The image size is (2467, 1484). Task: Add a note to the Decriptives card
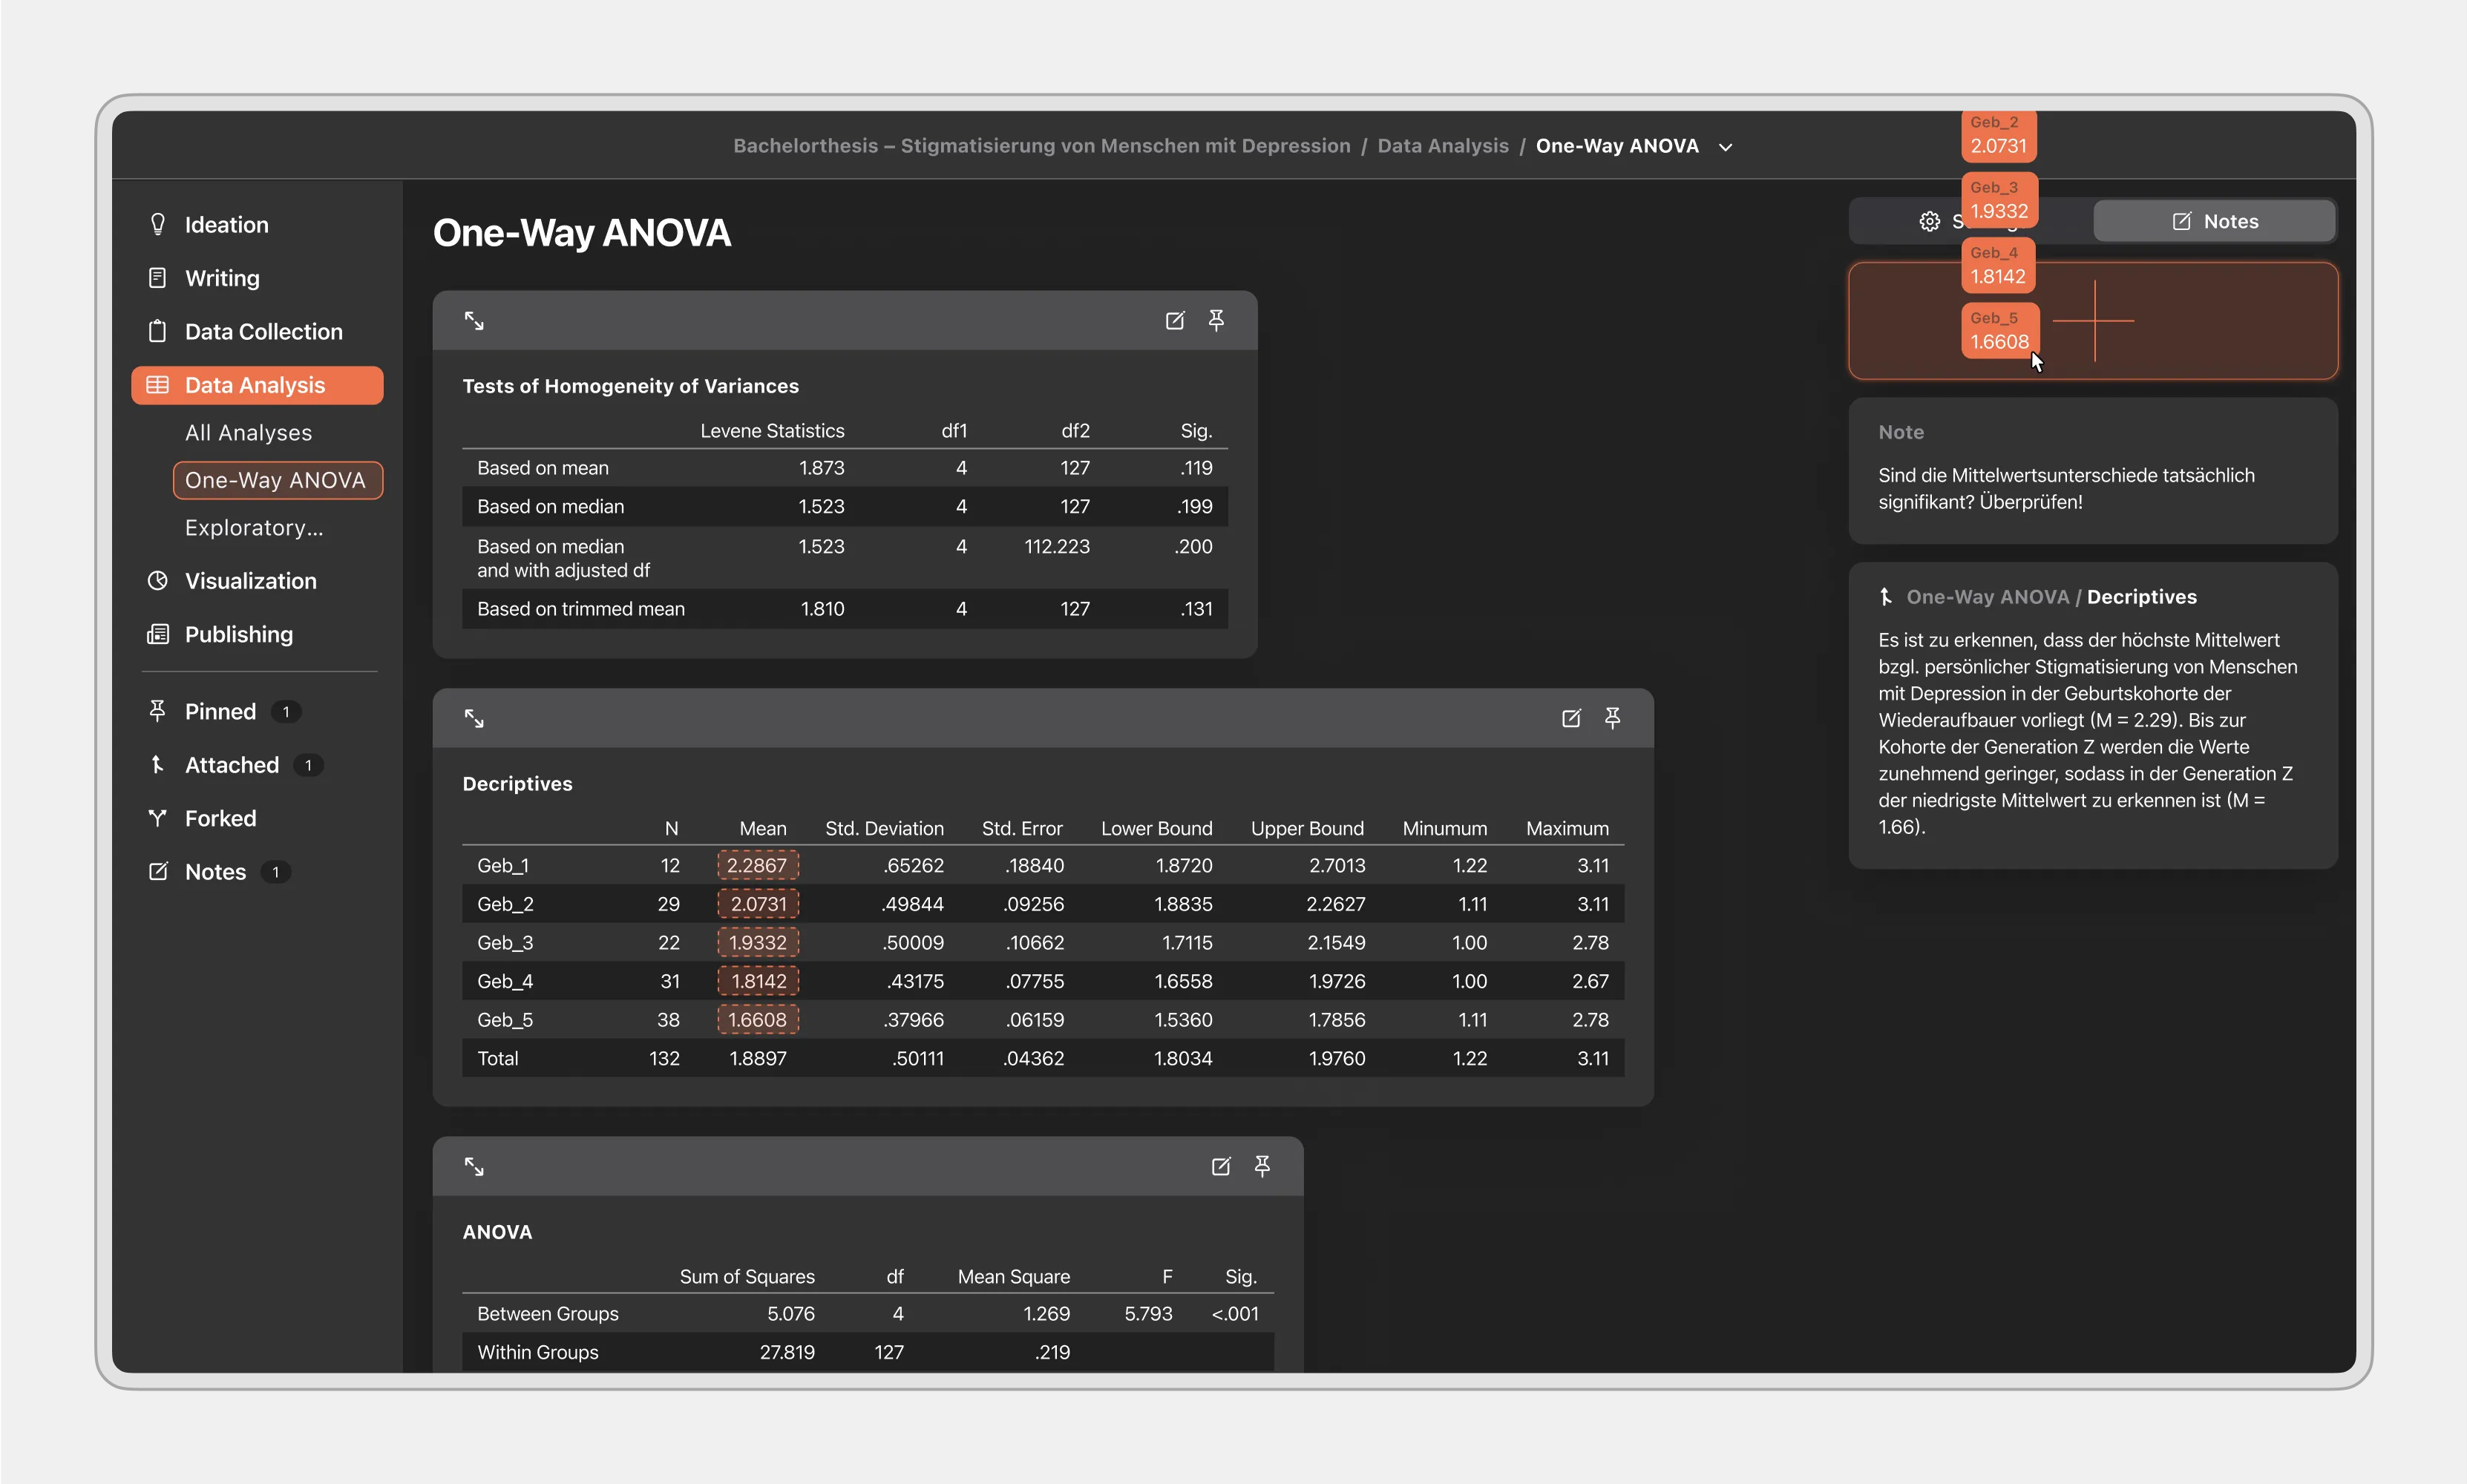point(1571,718)
